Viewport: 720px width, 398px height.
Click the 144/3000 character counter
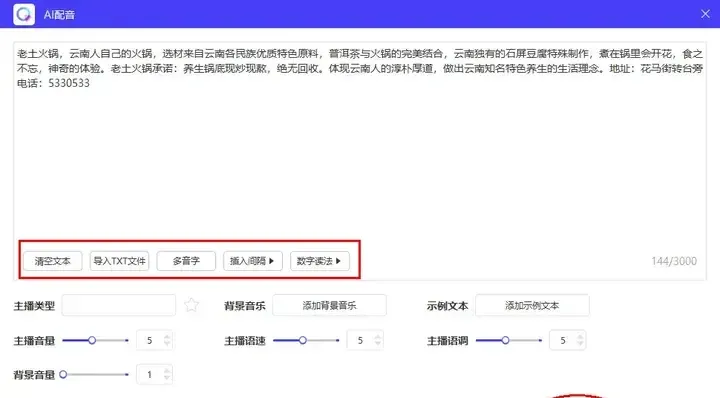point(674,261)
